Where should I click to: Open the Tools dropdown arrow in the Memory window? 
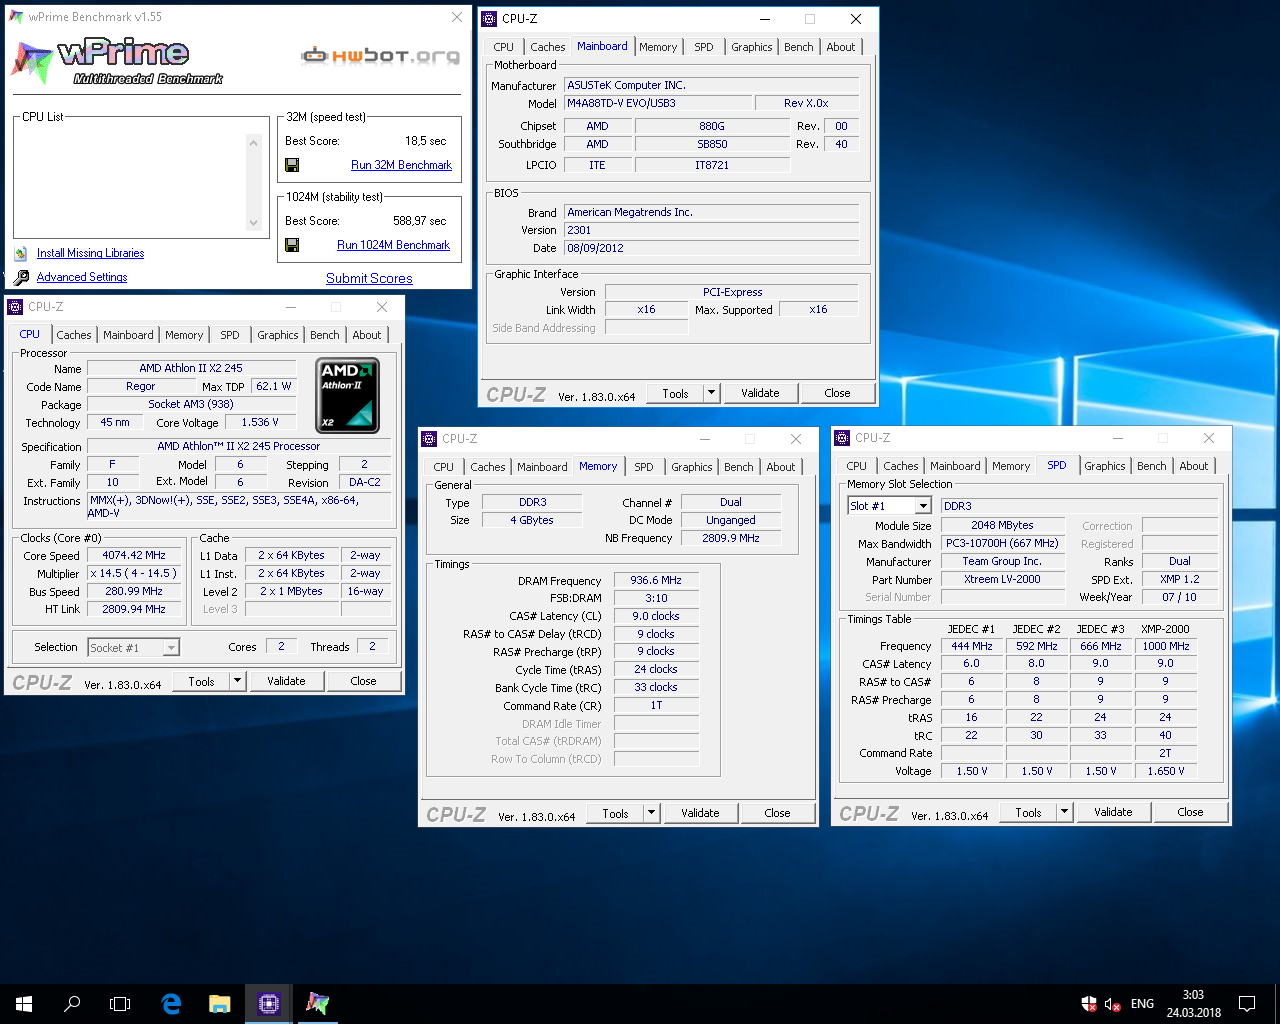[651, 813]
